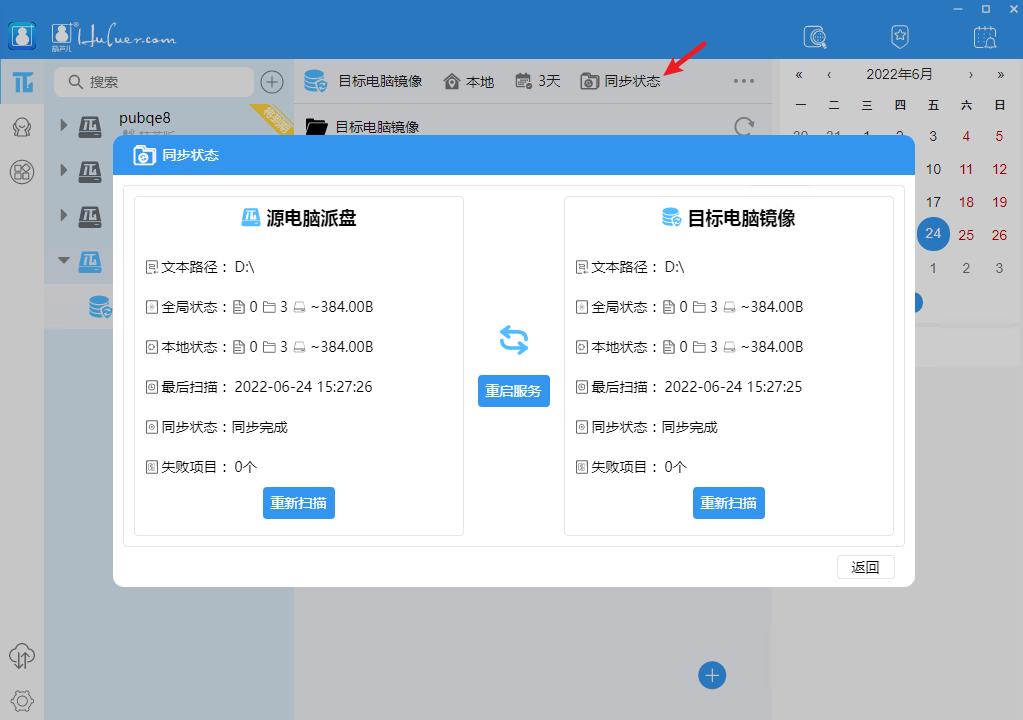
Task: Open the settings gear in the bottom-left sidebar
Action: [21, 701]
